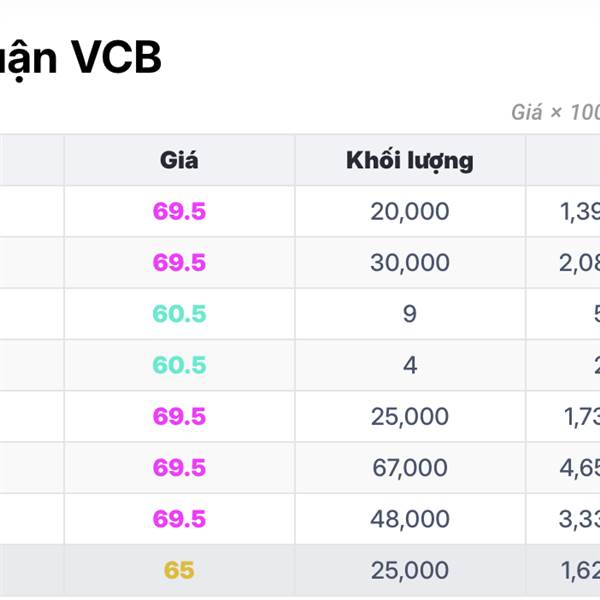Select the 69.5 price beside volume 20,000
600x600 pixels.
(x=179, y=211)
